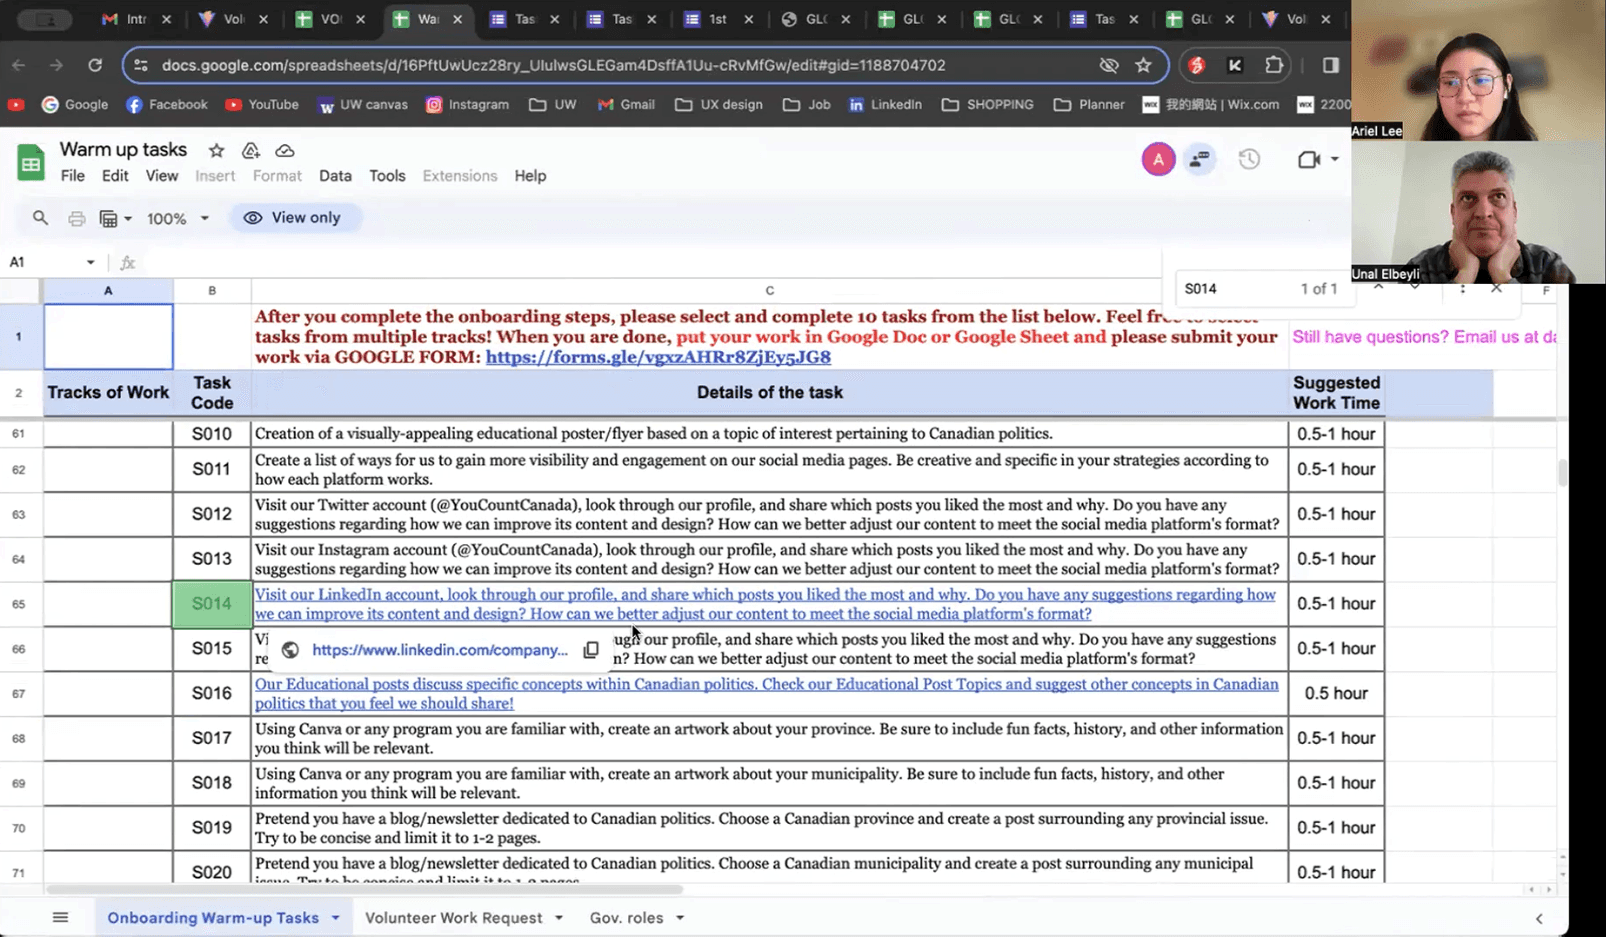1606x937 pixels.
Task: Click the Tracks of Work header cell
Action: (108, 393)
